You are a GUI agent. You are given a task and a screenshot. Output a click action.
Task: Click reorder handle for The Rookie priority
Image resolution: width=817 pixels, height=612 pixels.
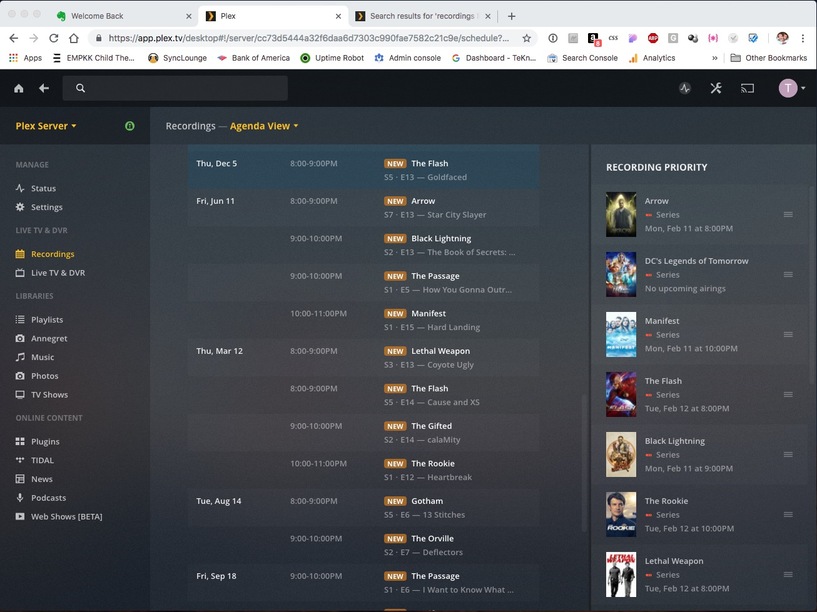click(788, 514)
